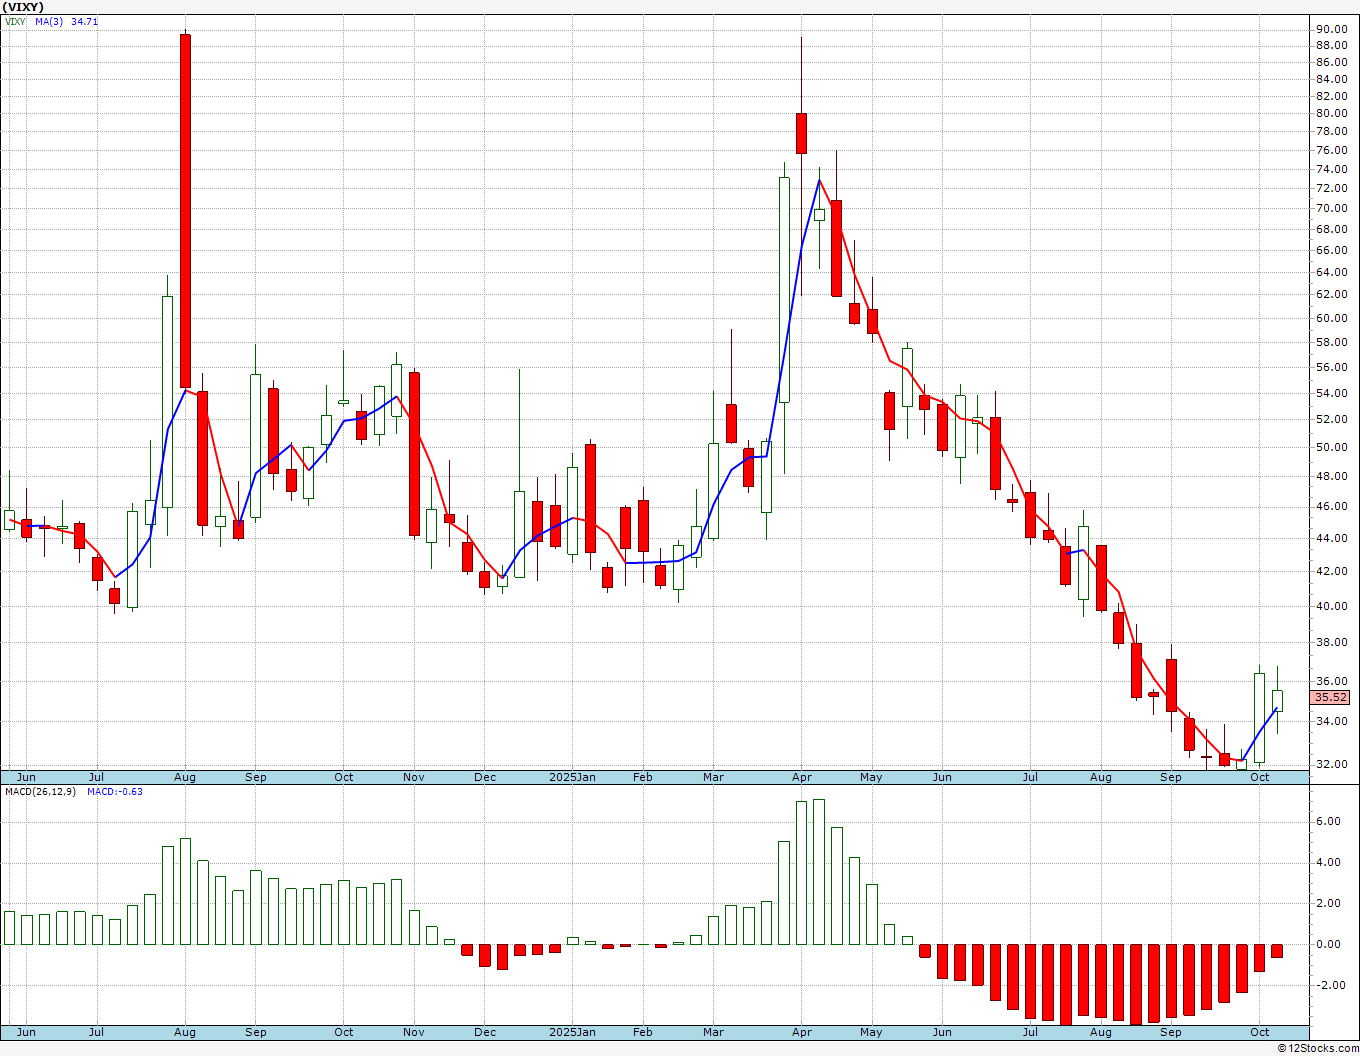This screenshot has width=1360, height=1056.
Task: Click Apr on the price chart date axis
Action: click(801, 777)
